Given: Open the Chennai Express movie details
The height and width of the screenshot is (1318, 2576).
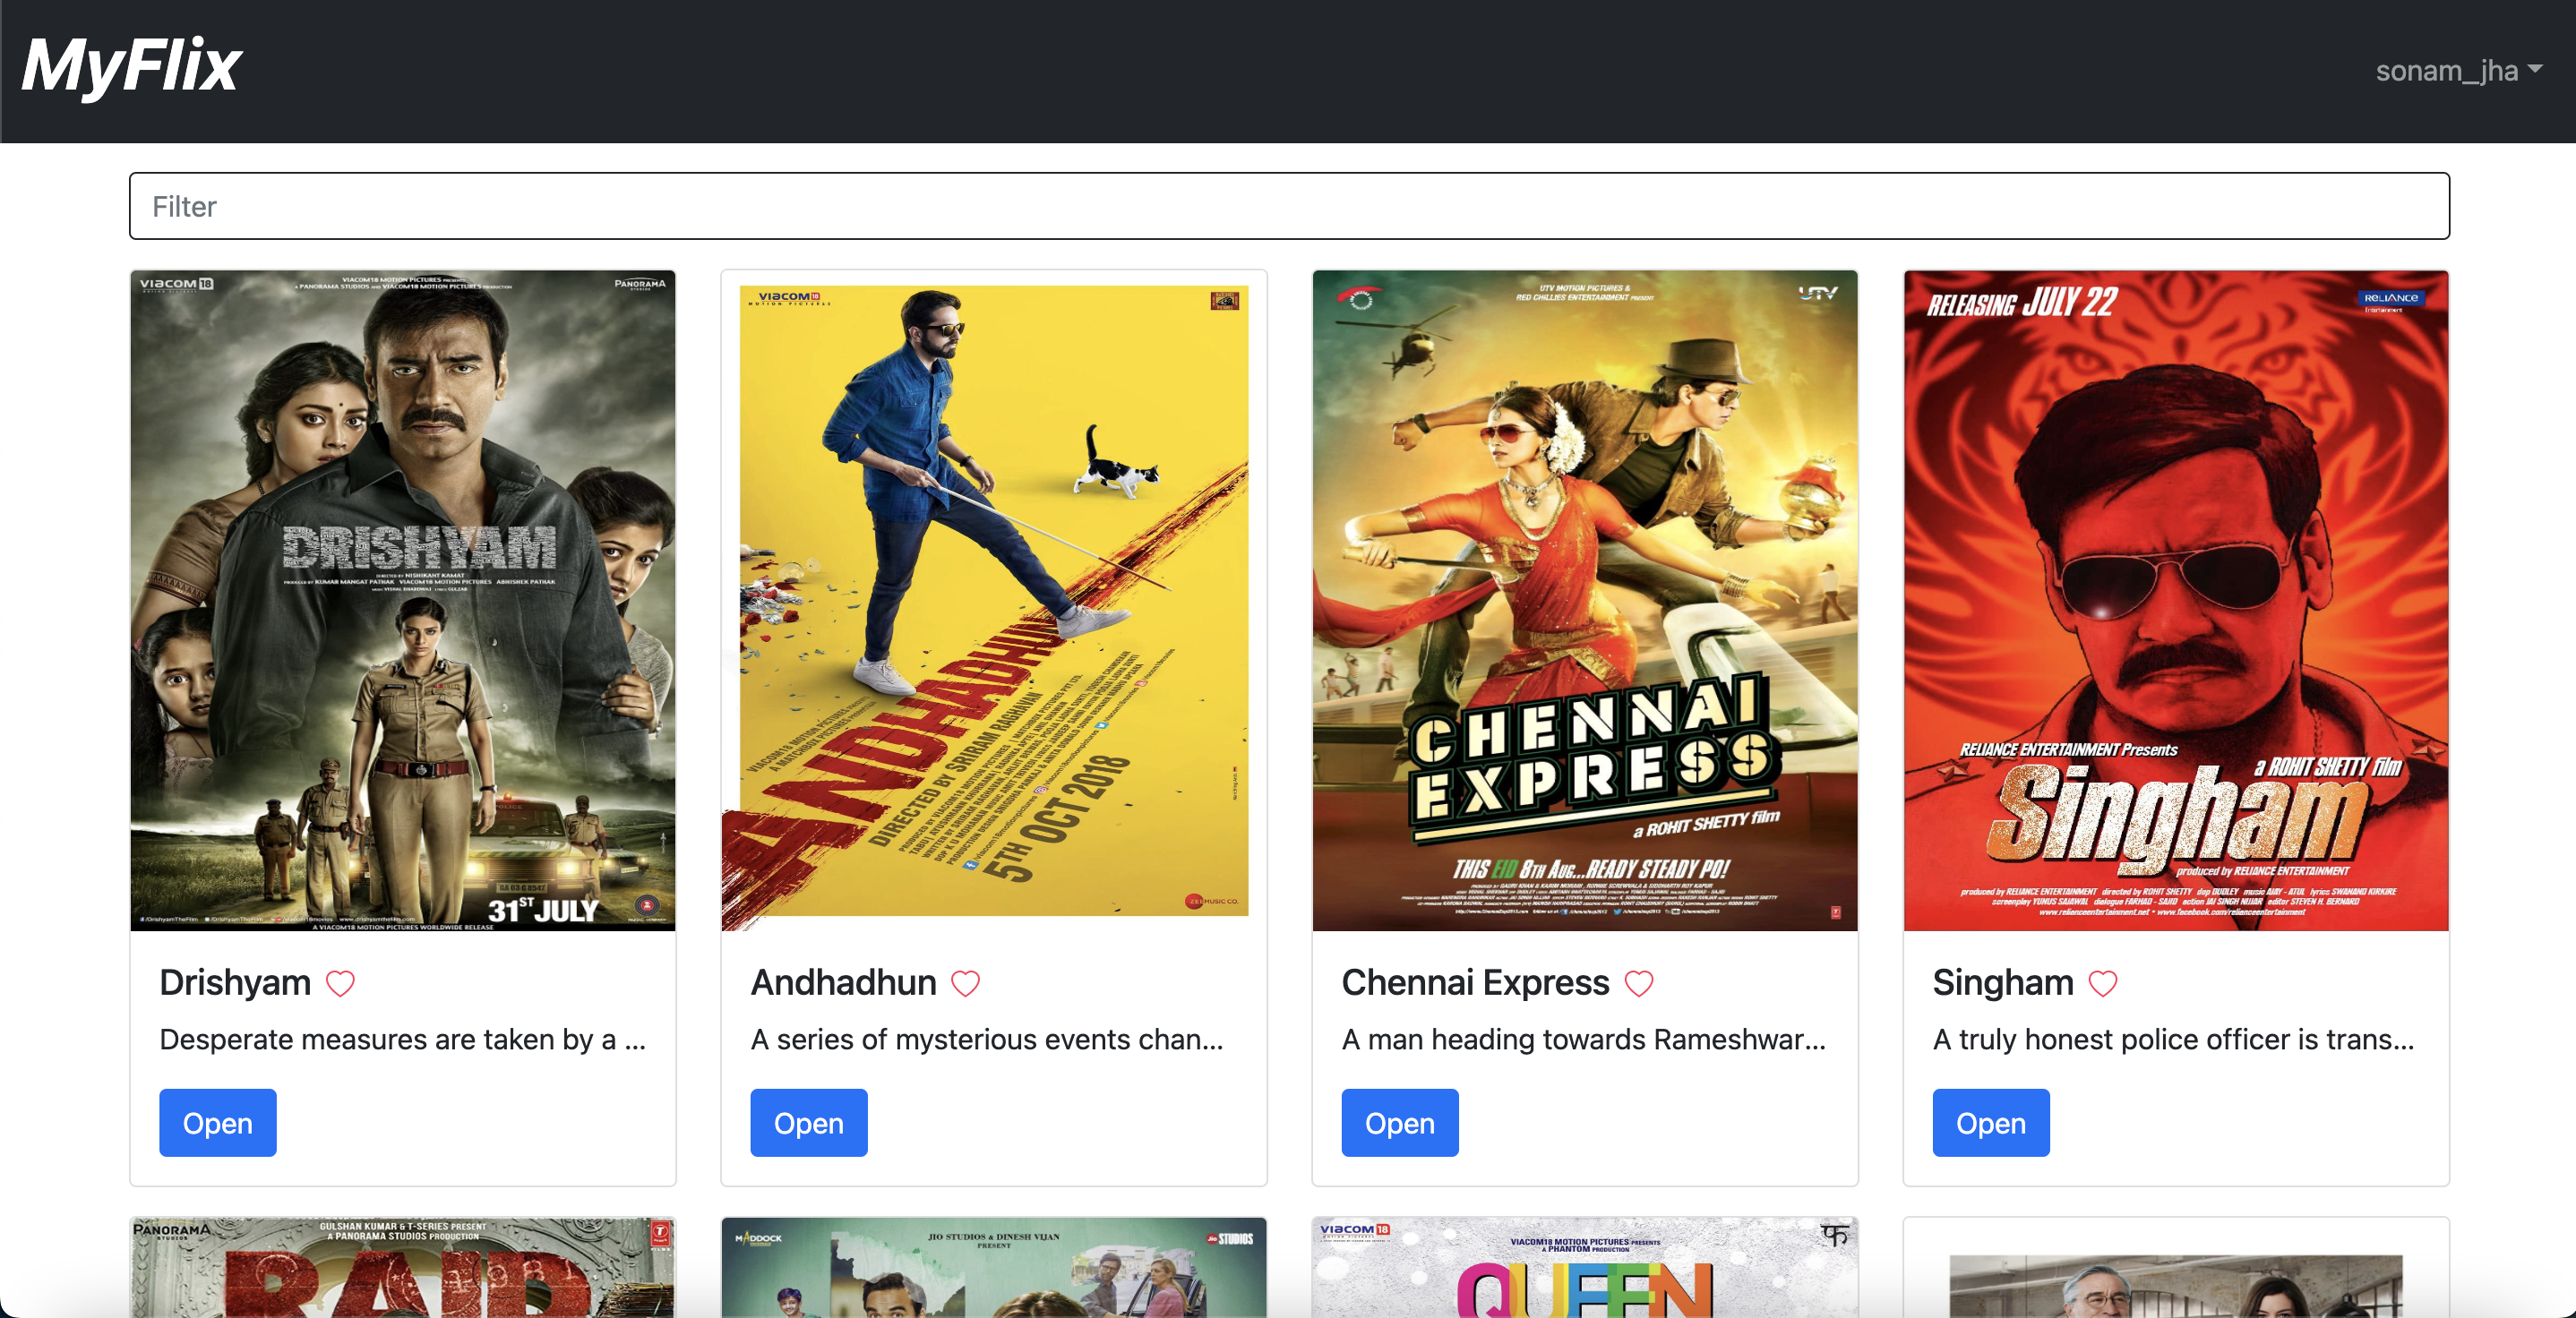Looking at the screenshot, I should [x=1400, y=1123].
